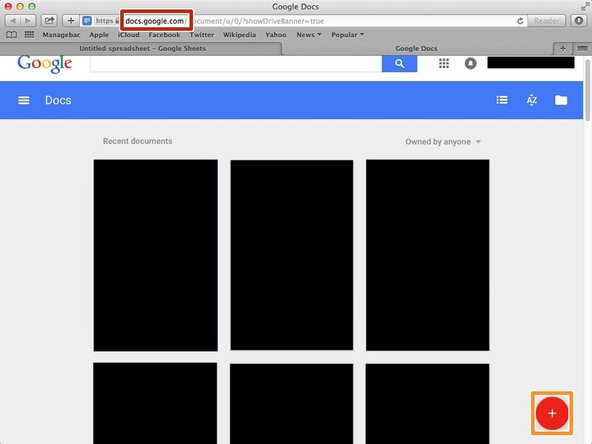Open the Facebook bookmark
592x444 pixels.
pos(164,35)
